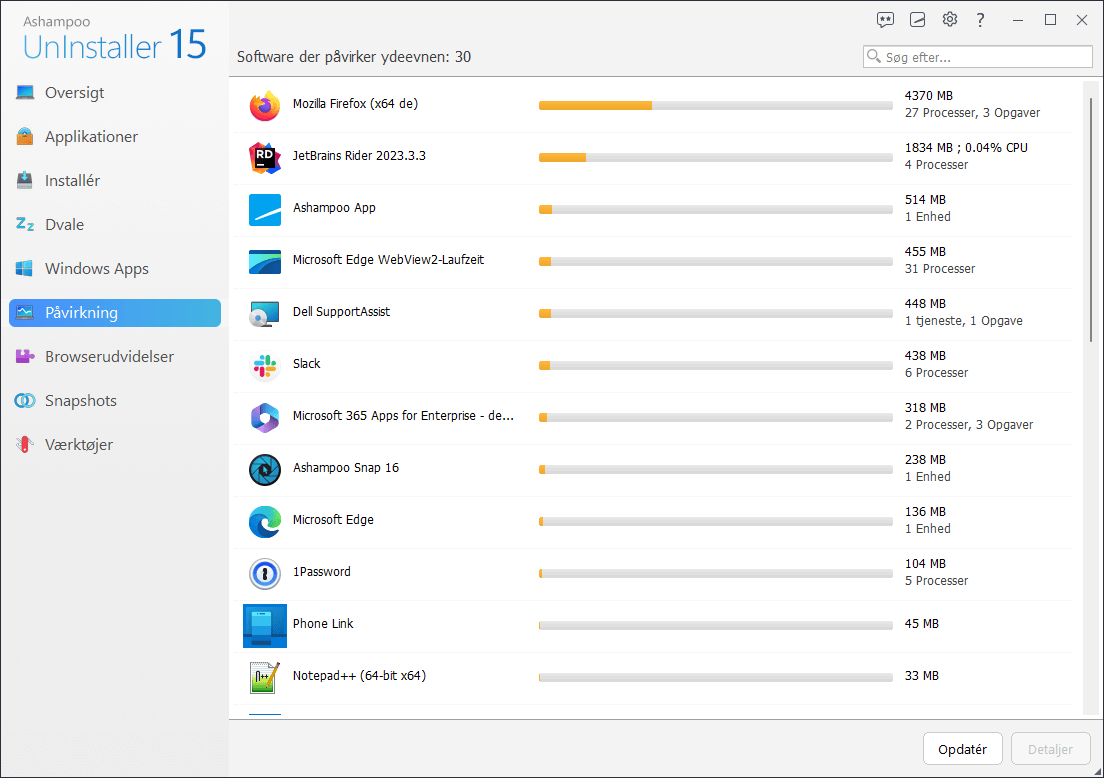Click the Windows Apps logo icon
Image resolution: width=1104 pixels, height=778 pixels.
pos(25,268)
